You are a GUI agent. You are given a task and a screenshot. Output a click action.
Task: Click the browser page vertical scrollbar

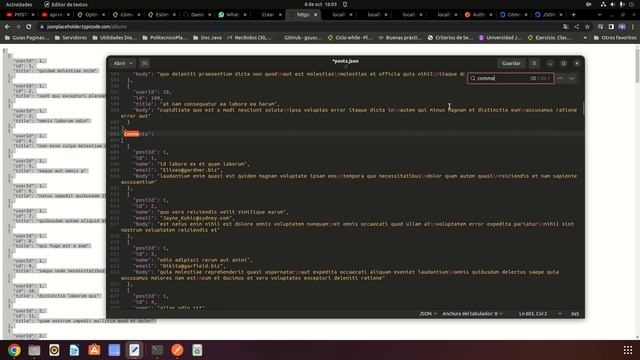click(x=637, y=65)
